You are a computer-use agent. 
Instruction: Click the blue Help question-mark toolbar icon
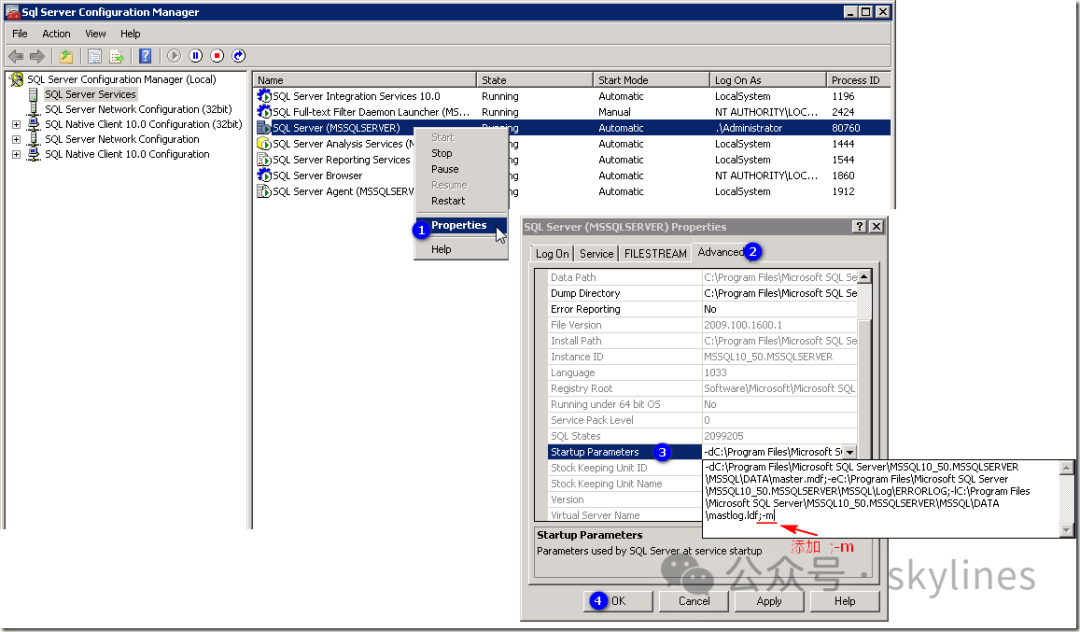click(x=145, y=56)
